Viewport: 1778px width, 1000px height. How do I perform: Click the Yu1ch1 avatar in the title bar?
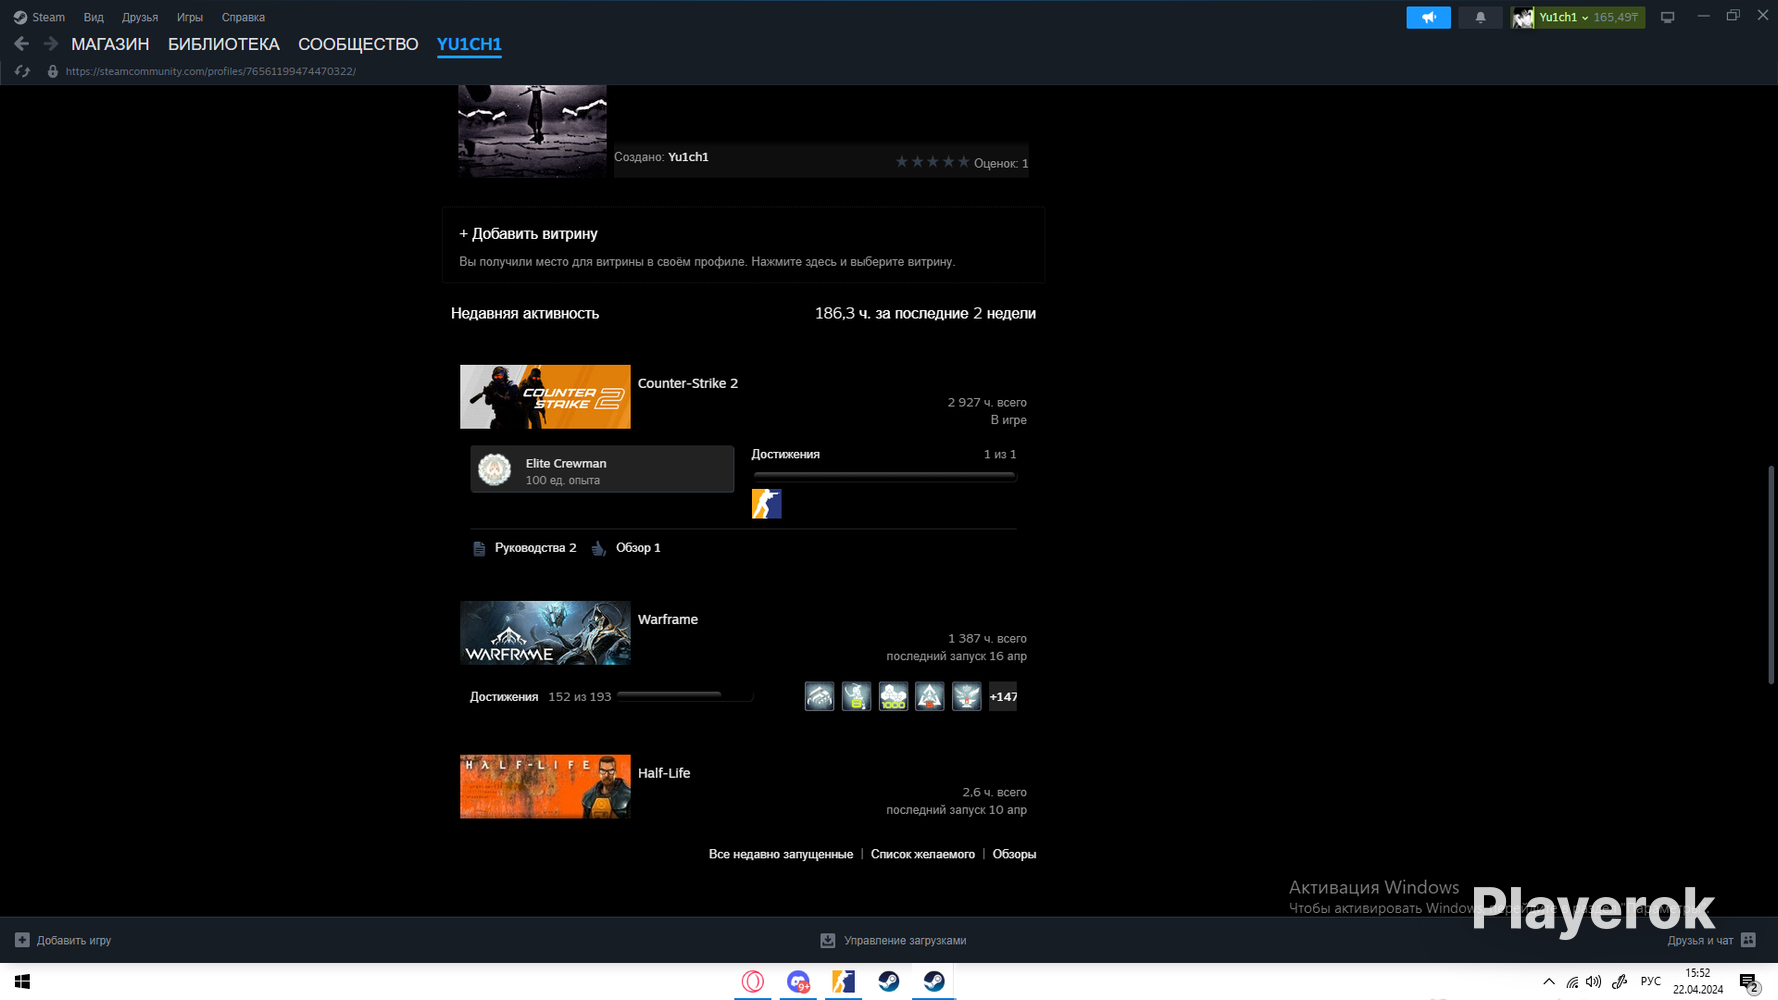[x=1523, y=17]
